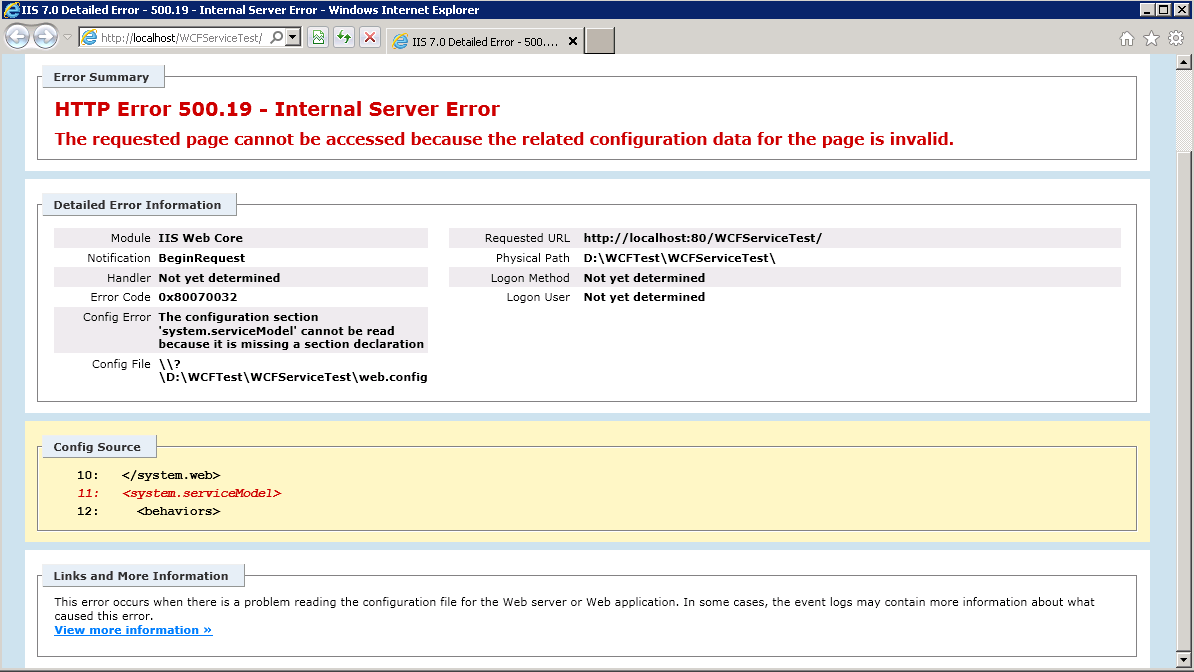Click the Config File web.config path
1194x672 pixels.
pos(293,370)
